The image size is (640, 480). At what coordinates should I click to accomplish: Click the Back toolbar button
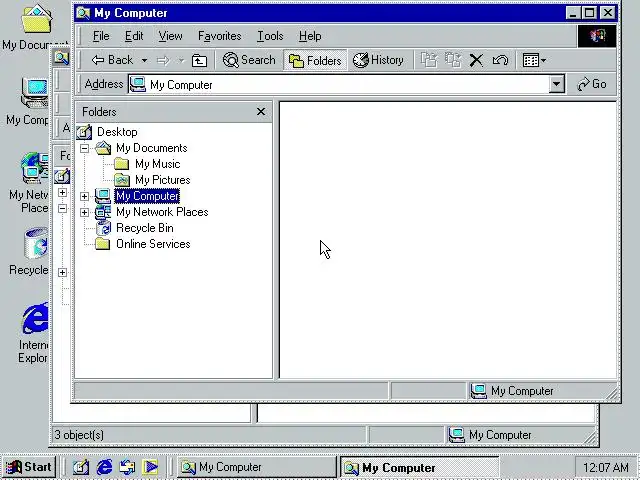(112, 60)
